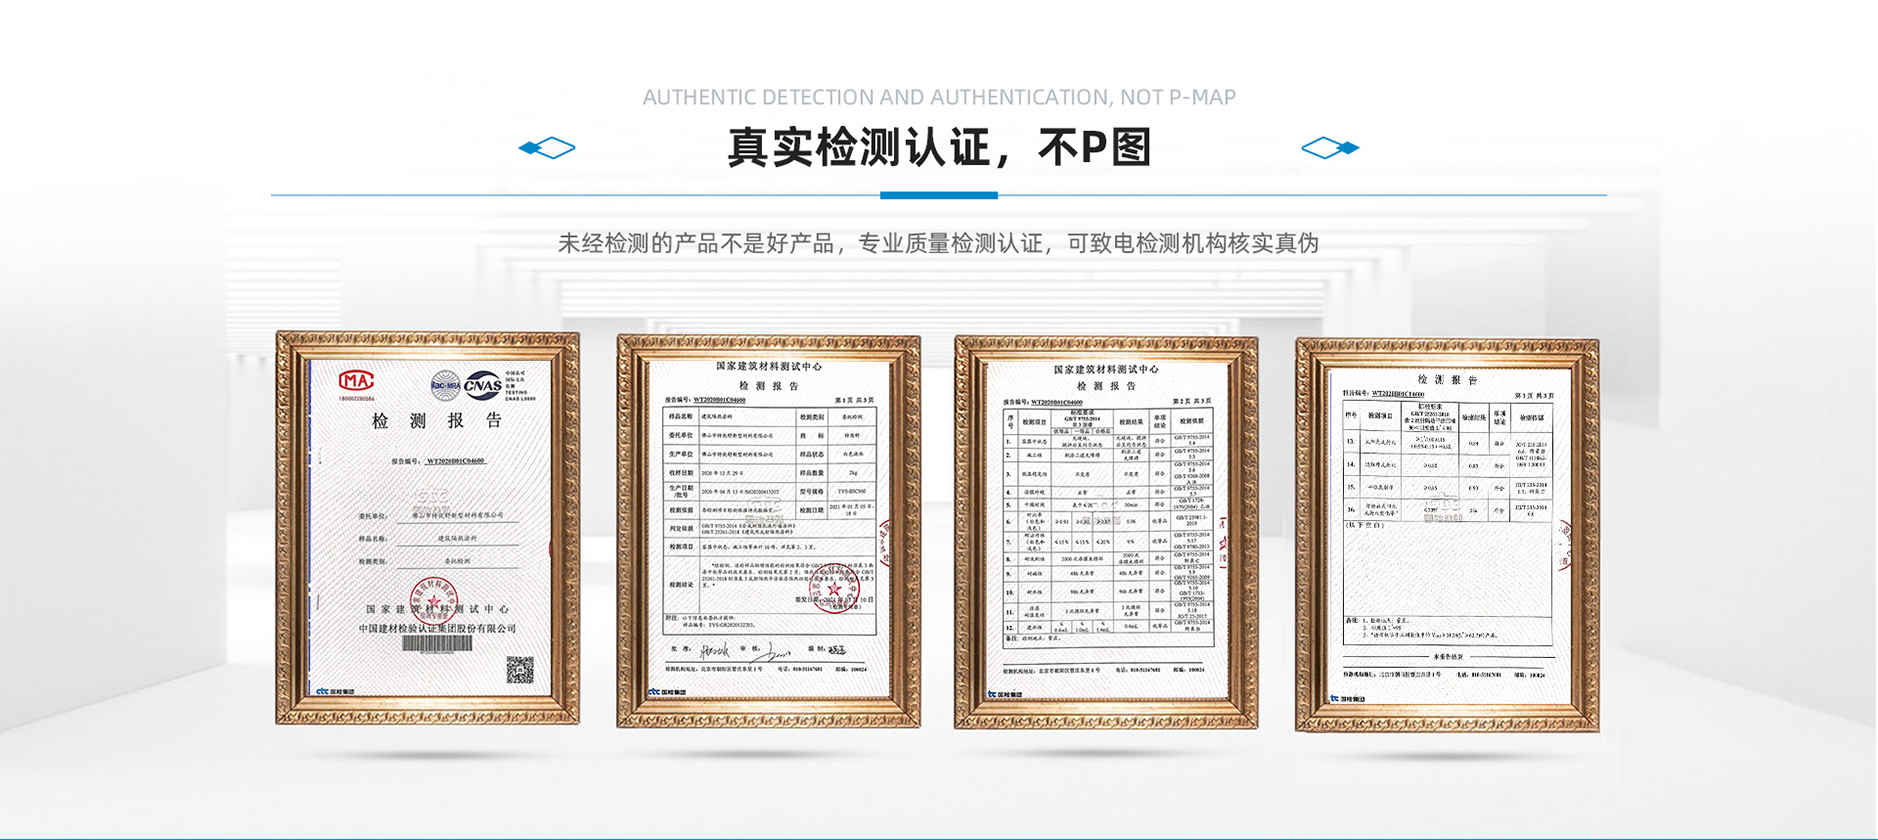The width and height of the screenshot is (1878, 840).
Task: Click the blue diamond icon right of heading
Action: pos(1329,148)
